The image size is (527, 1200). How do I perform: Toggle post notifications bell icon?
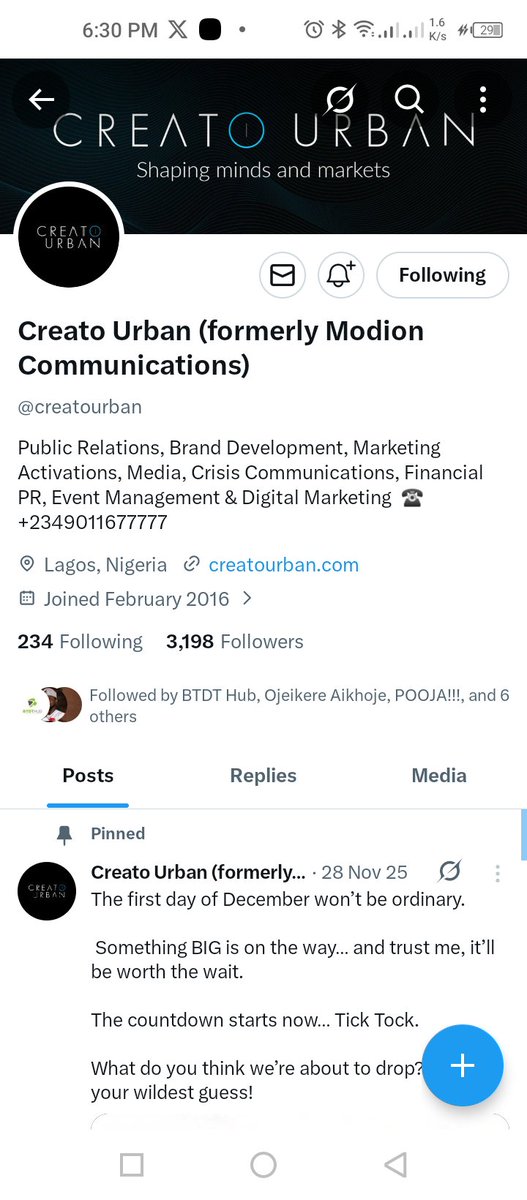(x=342, y=275)
